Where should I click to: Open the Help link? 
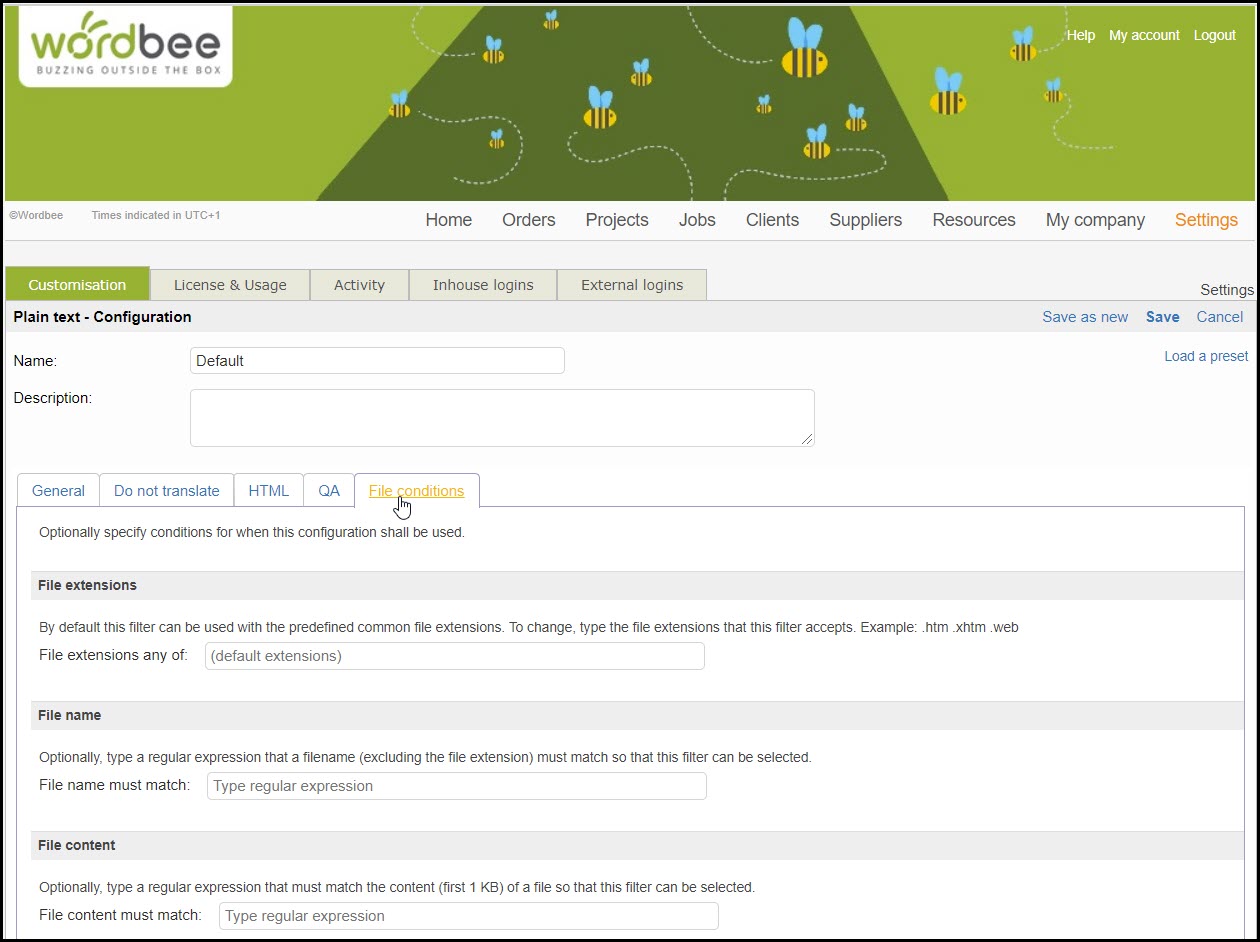[x=1081, y=35]
